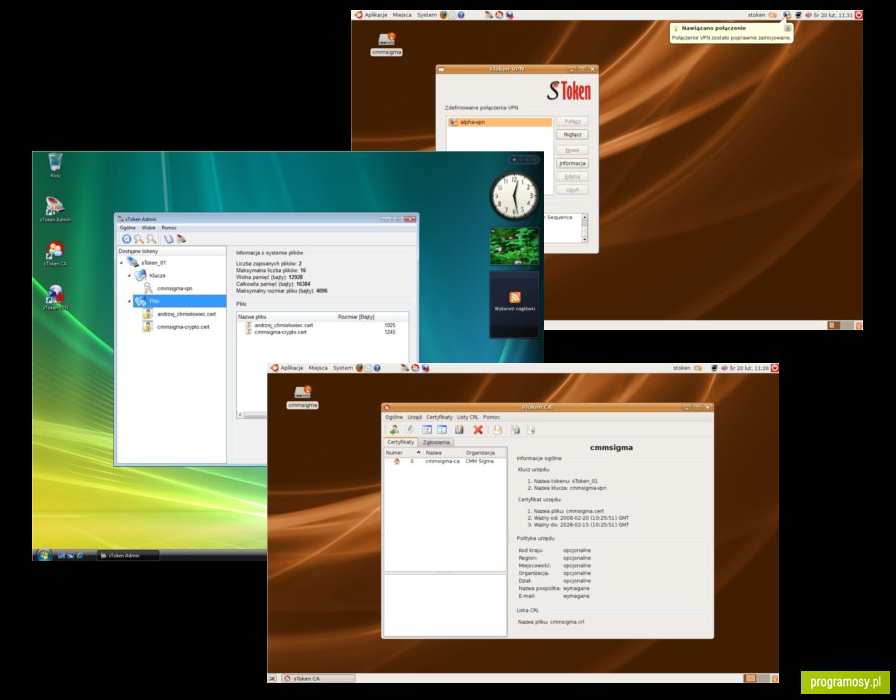Click the Windows Vista Start orb

click(x=43, y=555)
